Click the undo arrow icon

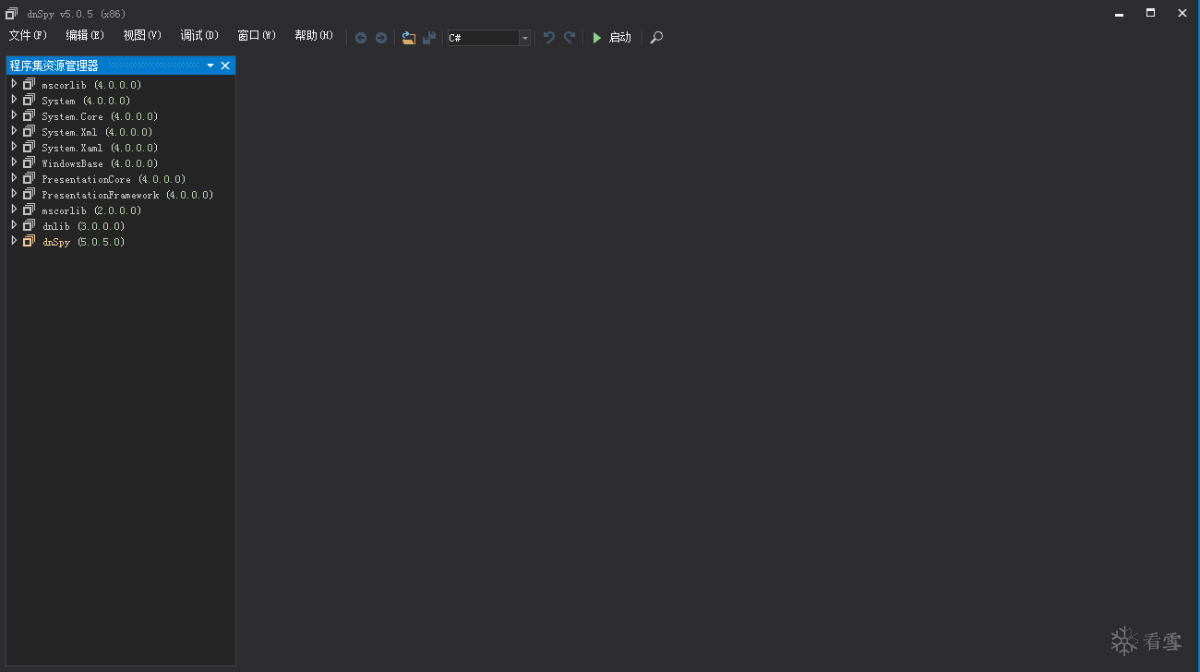(x=549, y=38)
